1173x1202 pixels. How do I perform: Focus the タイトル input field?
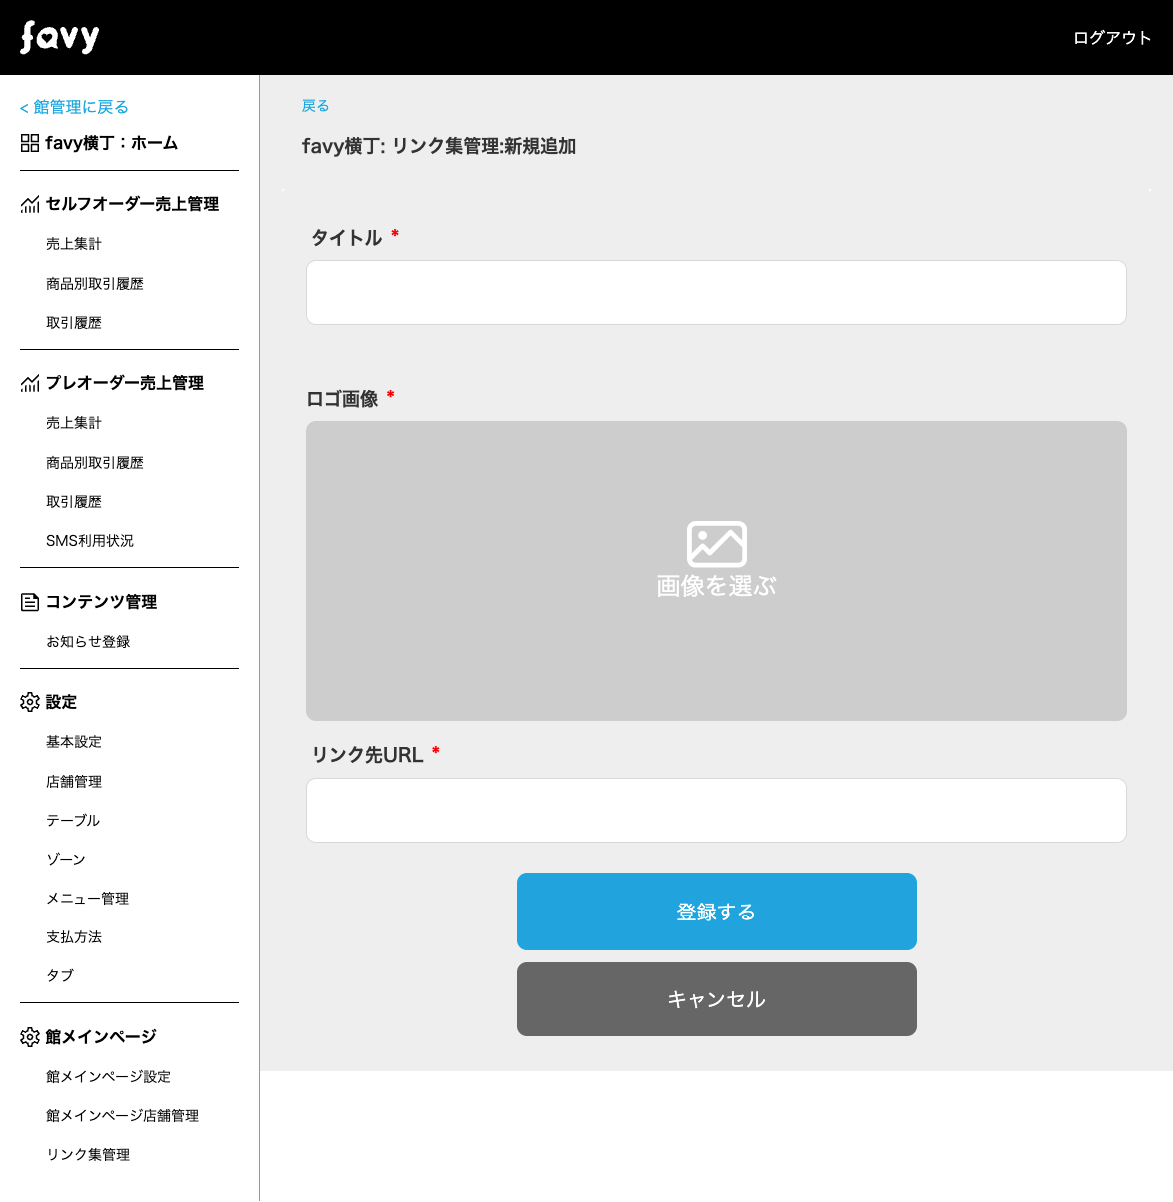pyautogui.click(x=716, y=293)
